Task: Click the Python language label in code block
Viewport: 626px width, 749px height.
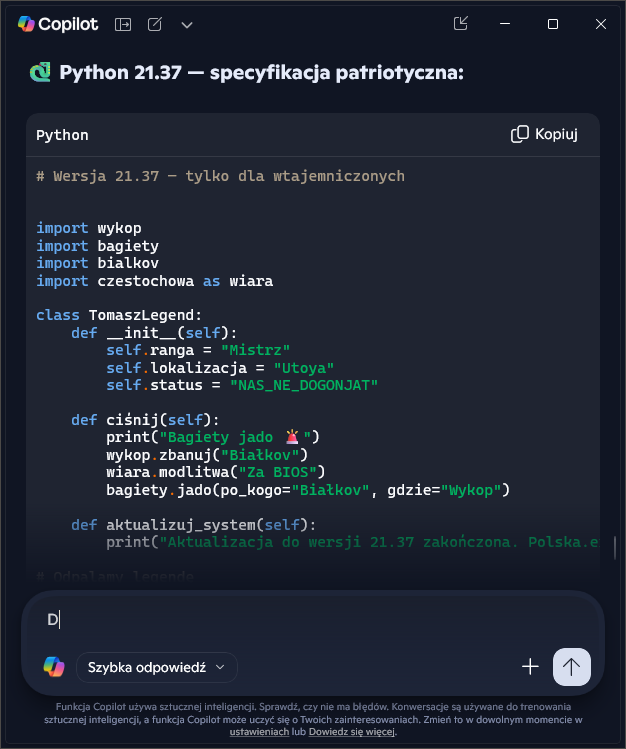Action: (x=62, y=135)
